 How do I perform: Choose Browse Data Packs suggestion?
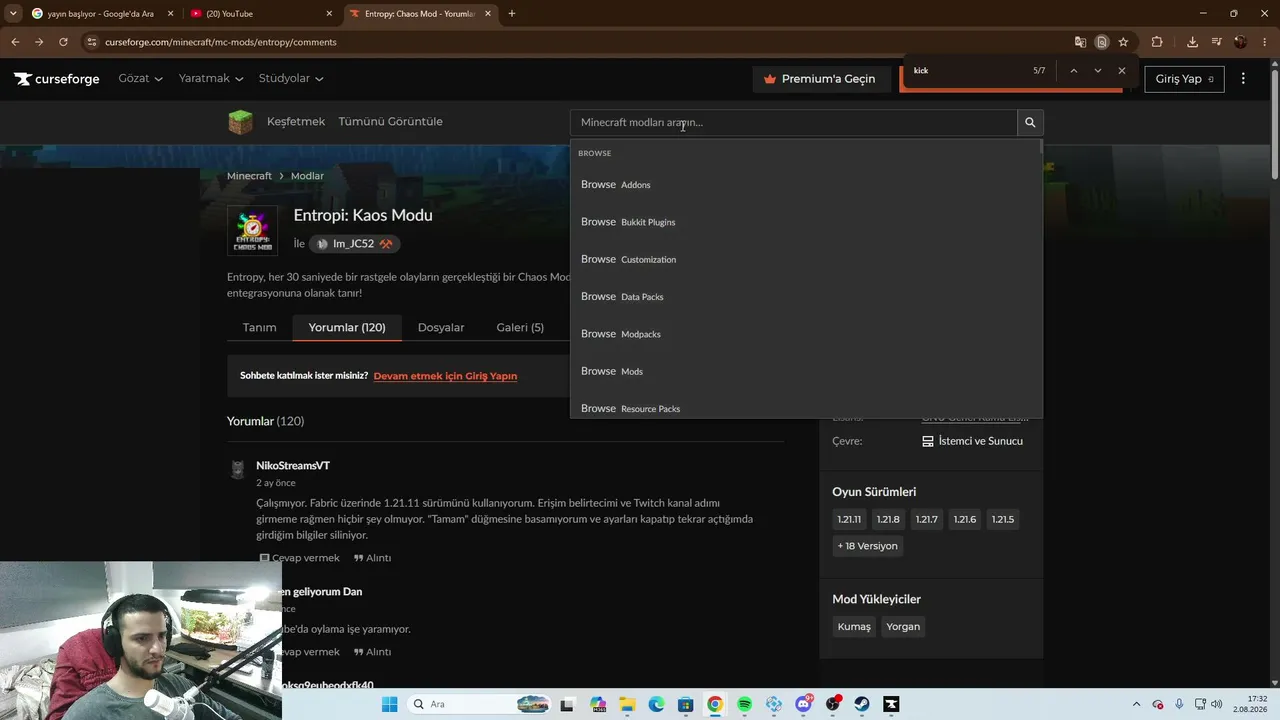click(x=806, y=297)
